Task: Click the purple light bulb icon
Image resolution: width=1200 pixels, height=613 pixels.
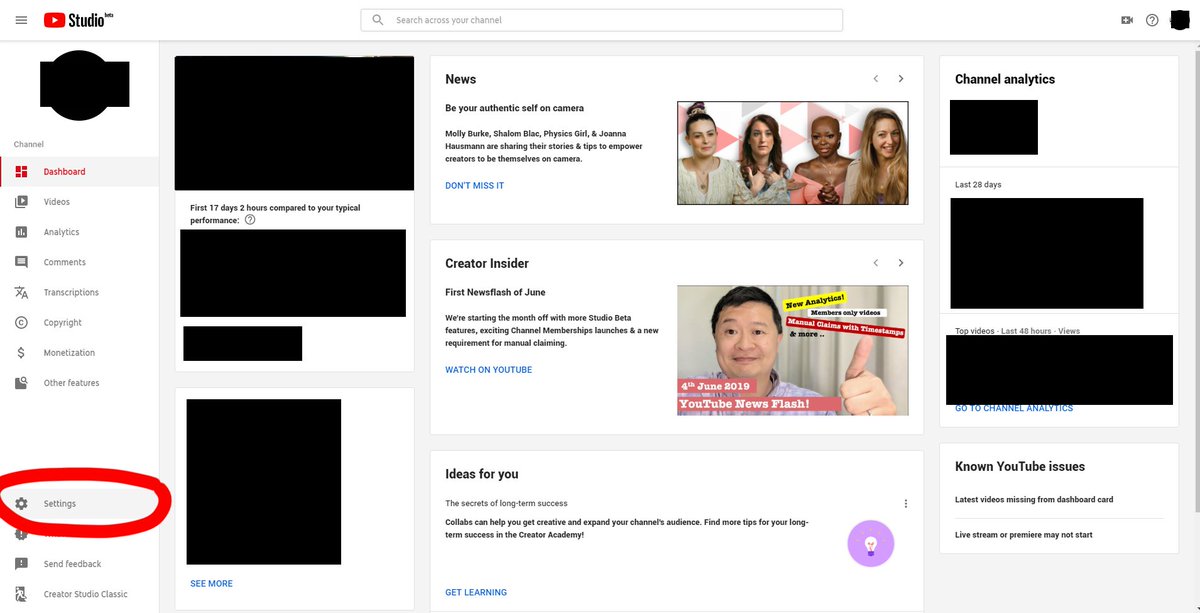Action: coord(870,545)
